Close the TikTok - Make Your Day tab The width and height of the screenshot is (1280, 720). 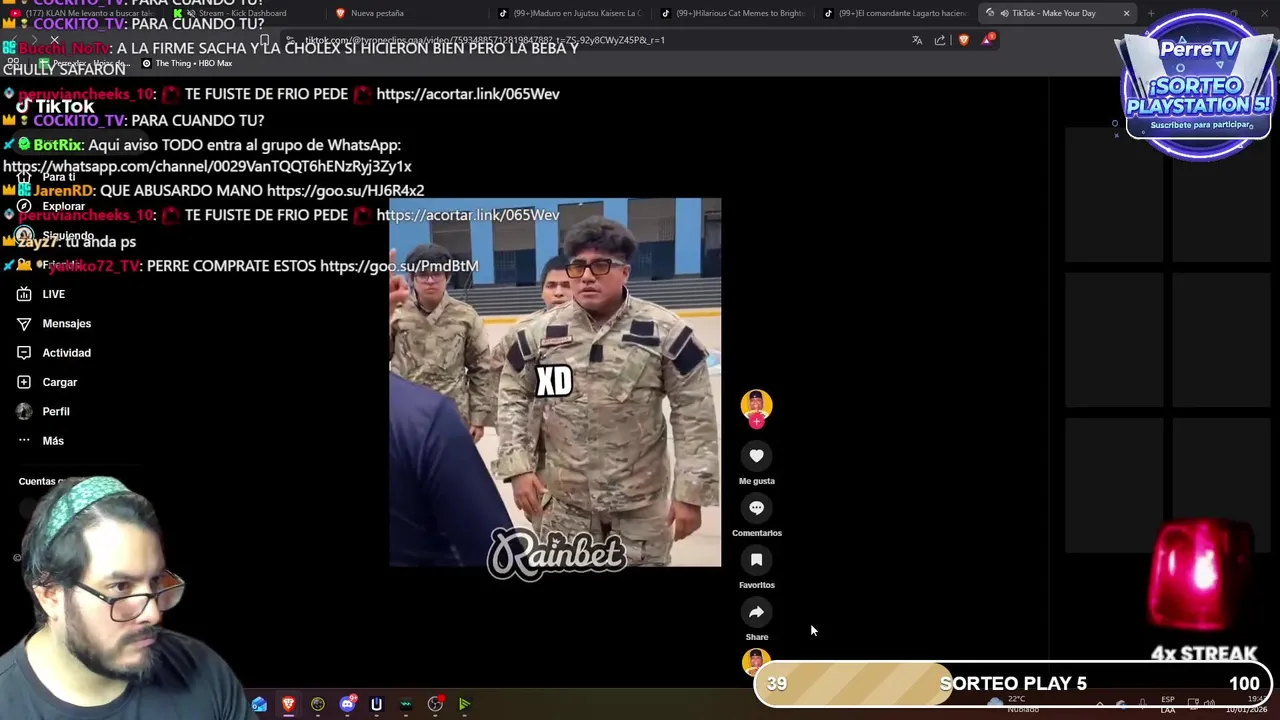point(1126,13)
